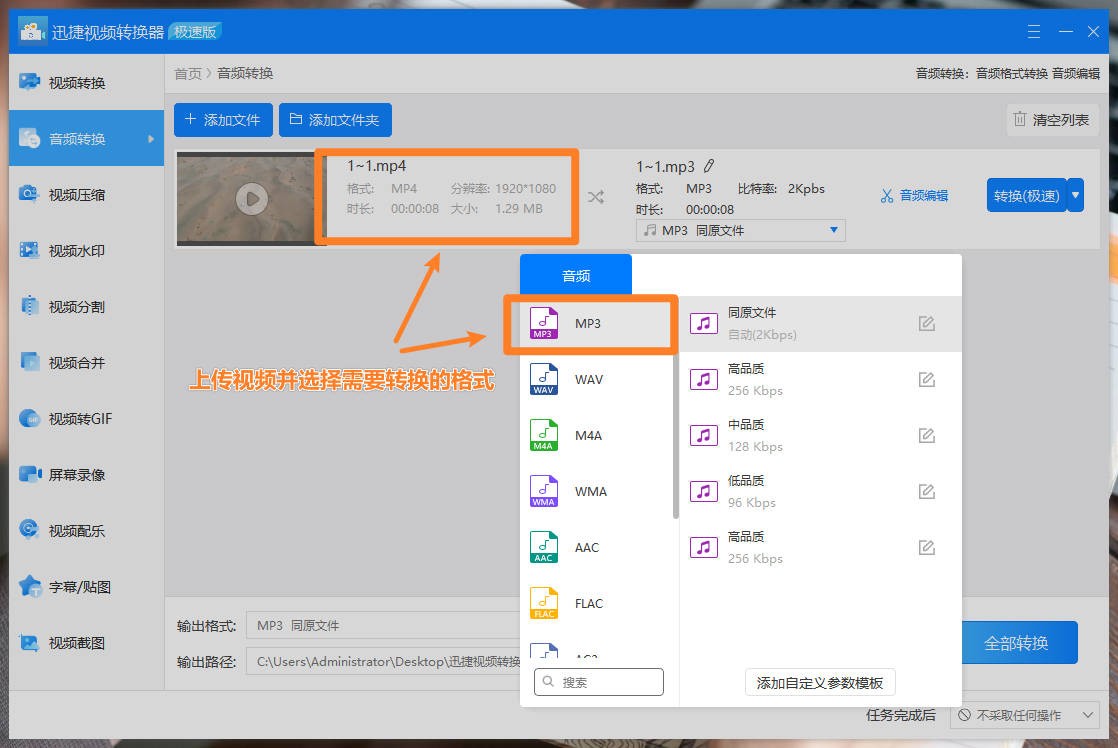This screenshot has width=1118, height=748.
Task: Go back via the 首页 breadcrumb
Action: coord(188,72)
